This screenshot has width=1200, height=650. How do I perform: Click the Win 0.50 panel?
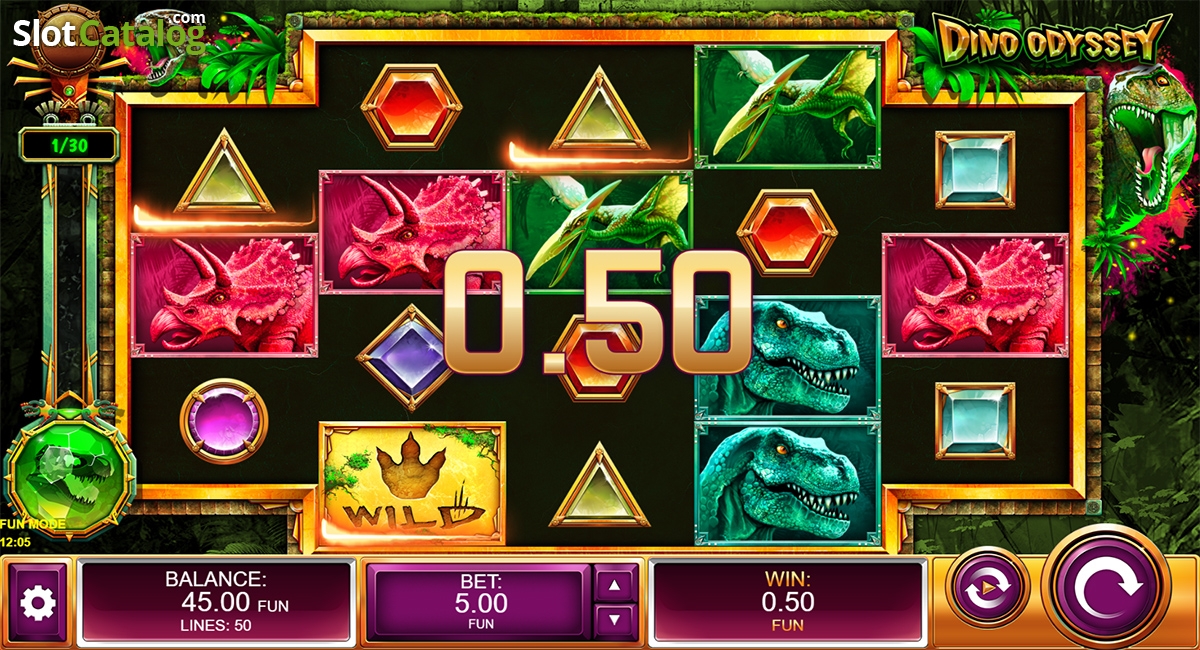[788, 601]
